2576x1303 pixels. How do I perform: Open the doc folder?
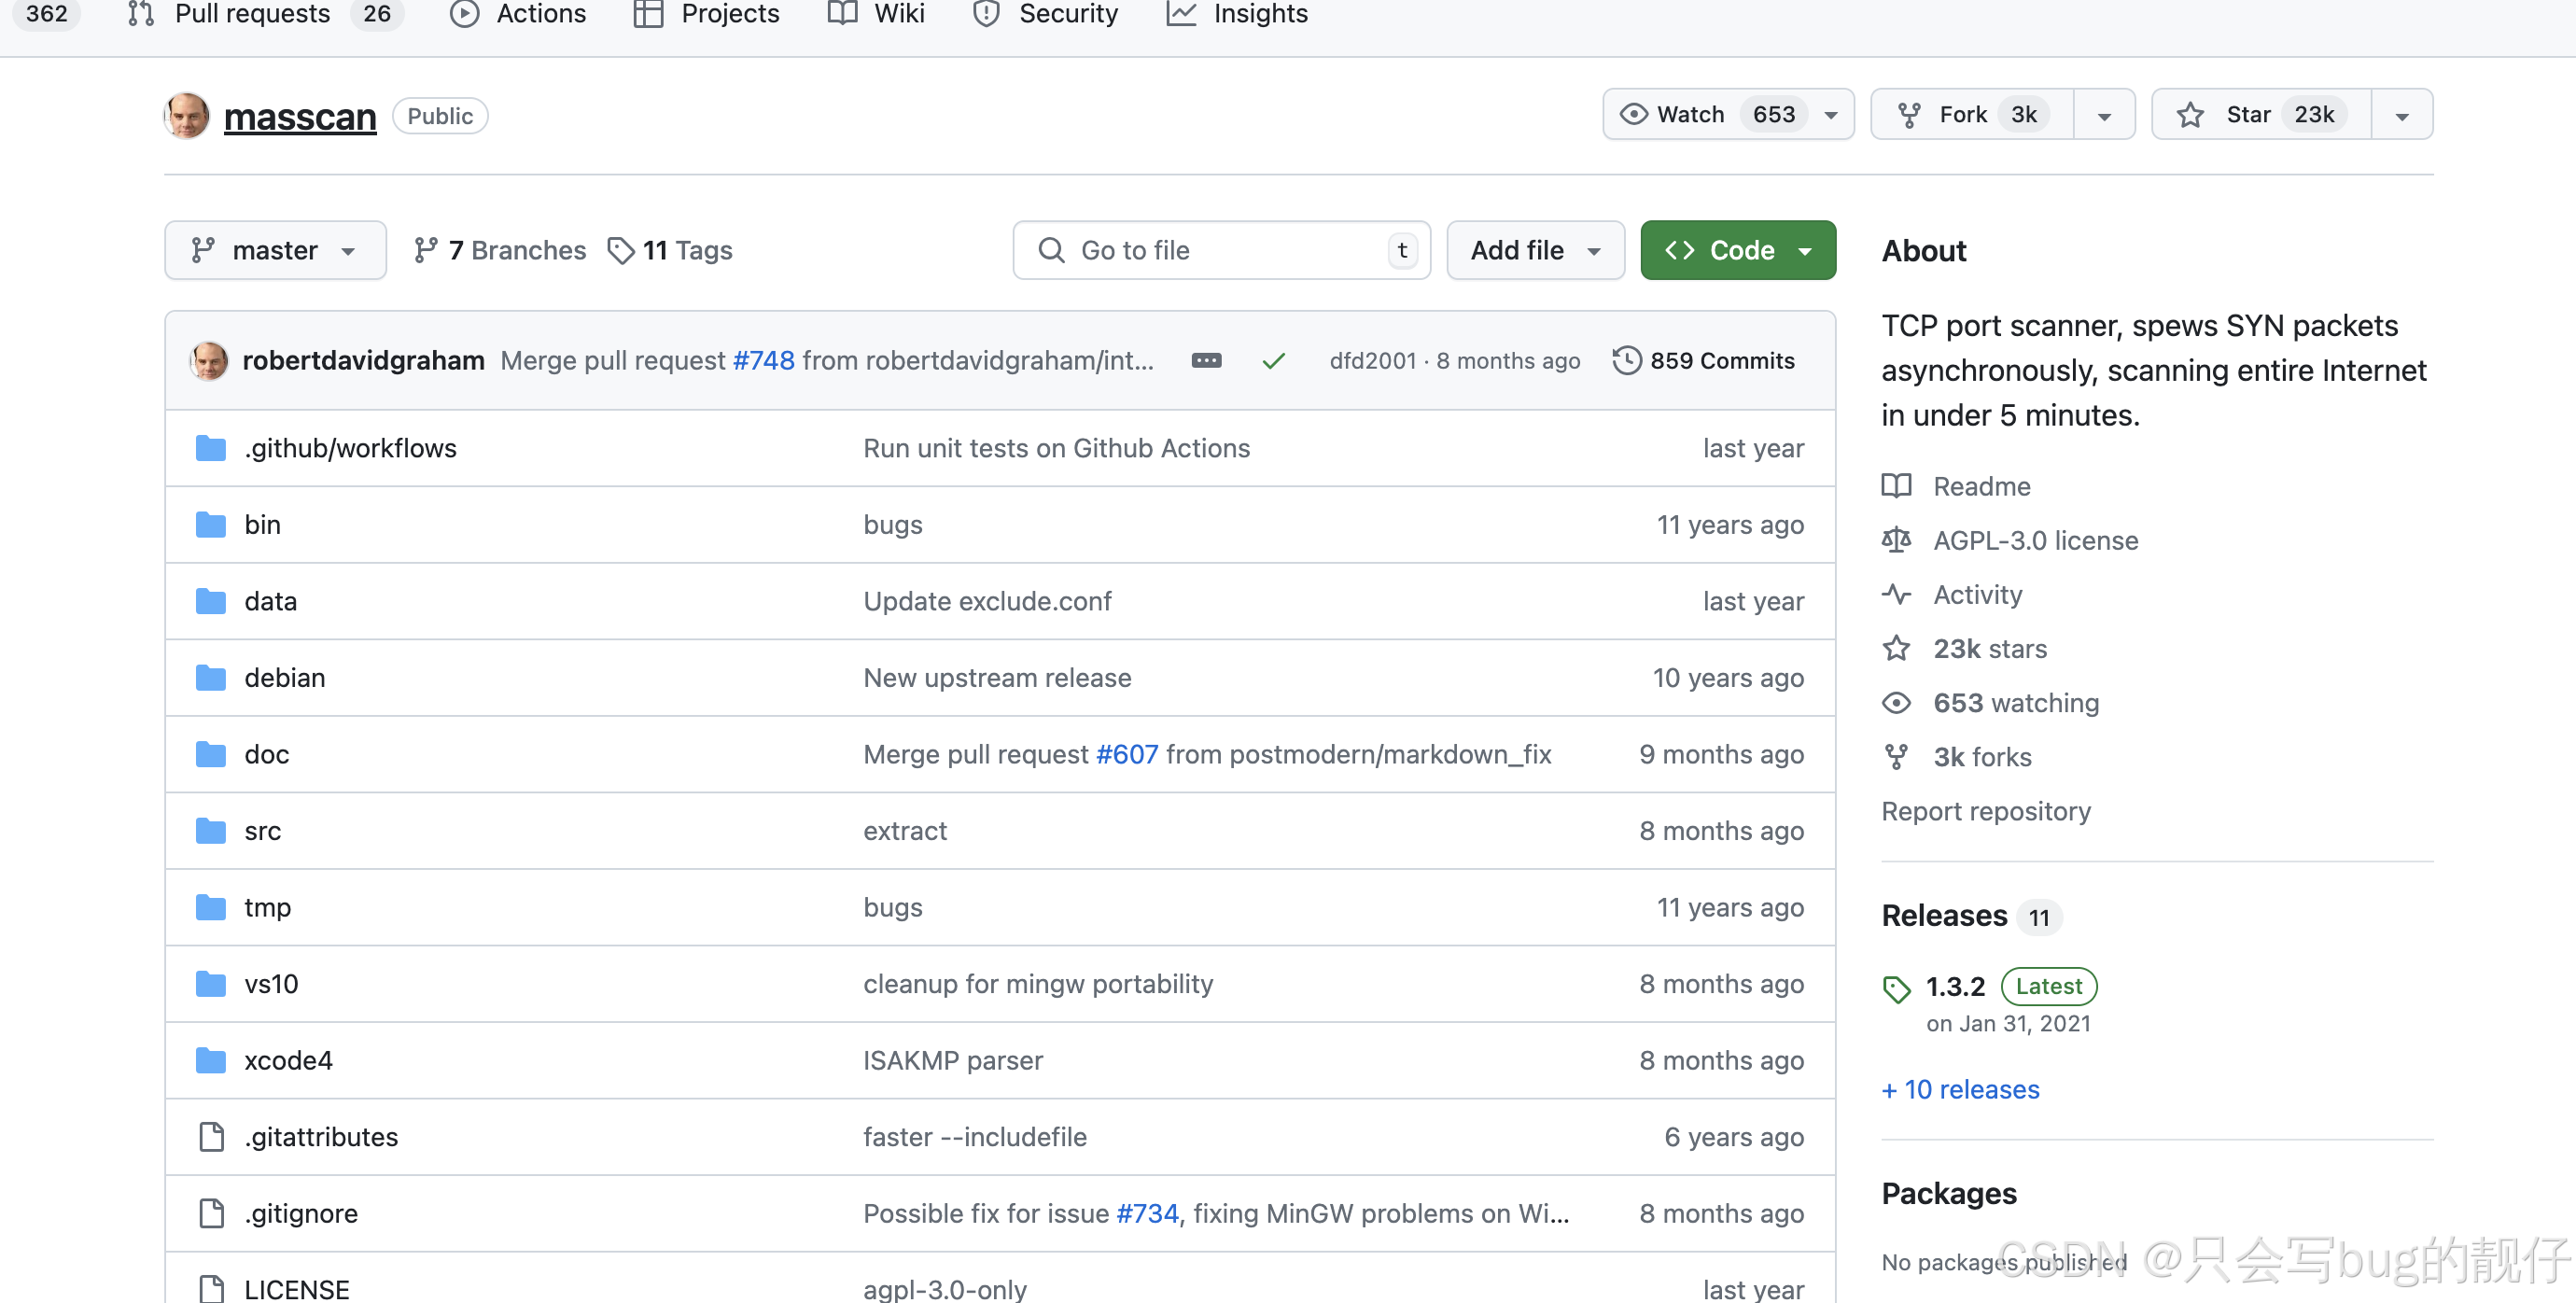[x=266, y=754]
